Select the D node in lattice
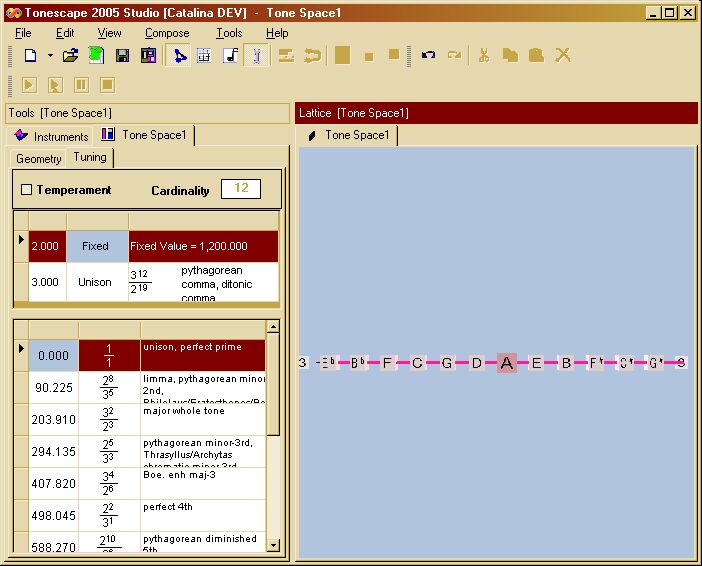The width and height of the screenshot is (702, 566). tap(476, 363)
